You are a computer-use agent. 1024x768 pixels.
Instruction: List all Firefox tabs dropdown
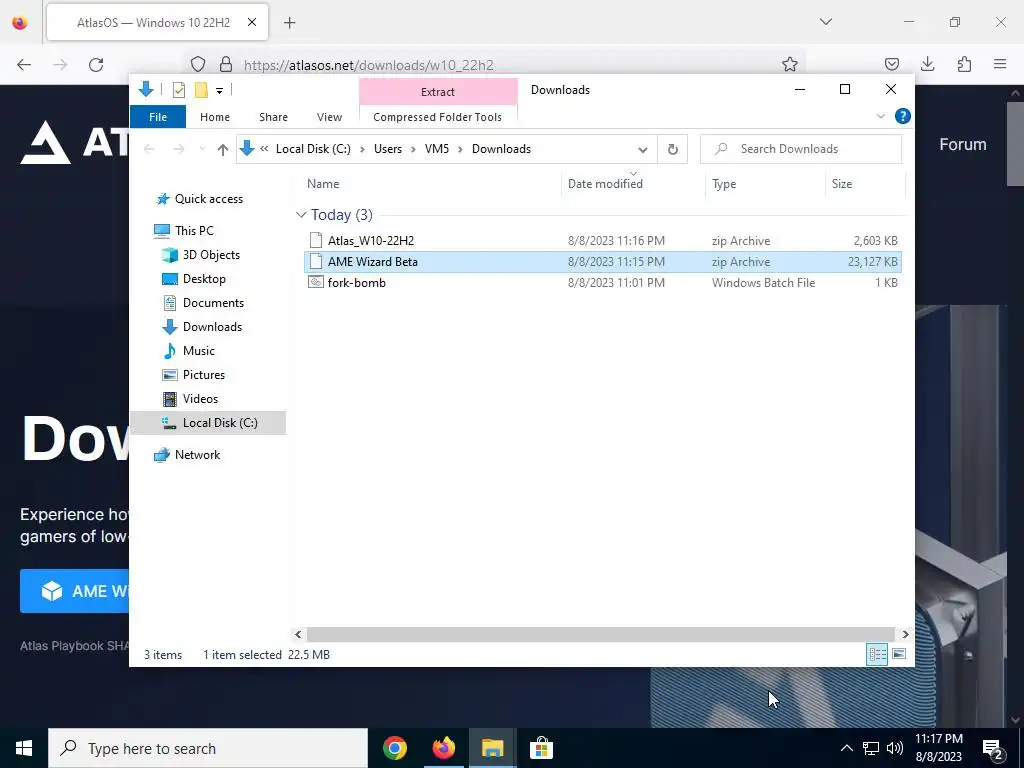(825, 22)
